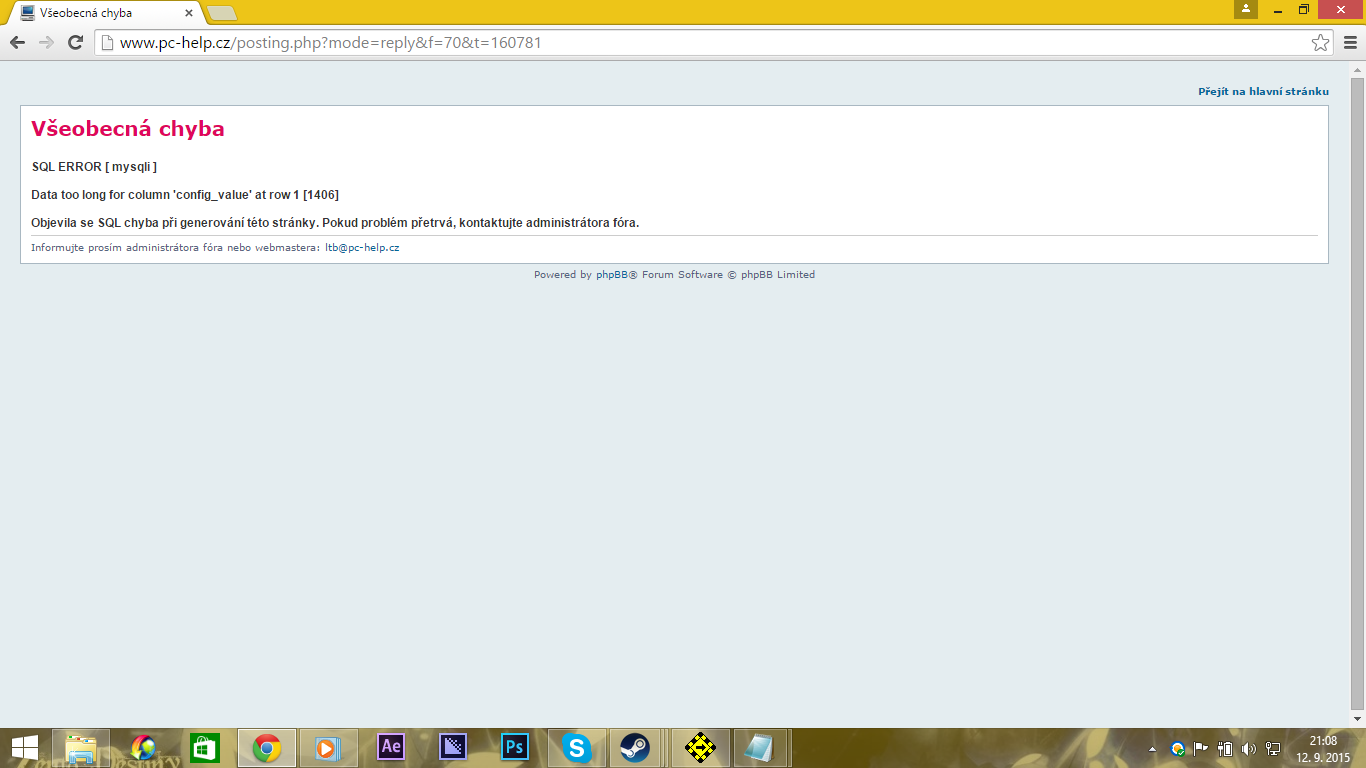Go back to the previous page
The height and width of the screenshot is (768, 1366).
17,42
